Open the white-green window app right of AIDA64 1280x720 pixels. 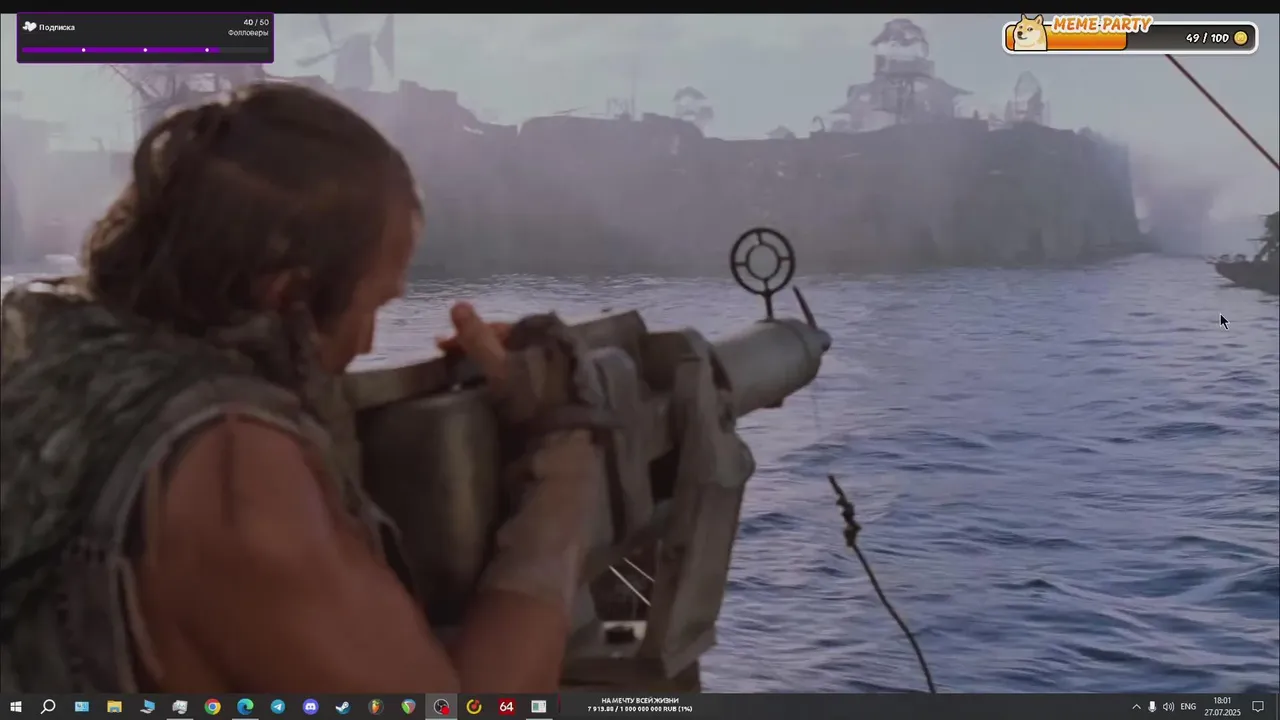pyautogui.click(x=539, y=707)
